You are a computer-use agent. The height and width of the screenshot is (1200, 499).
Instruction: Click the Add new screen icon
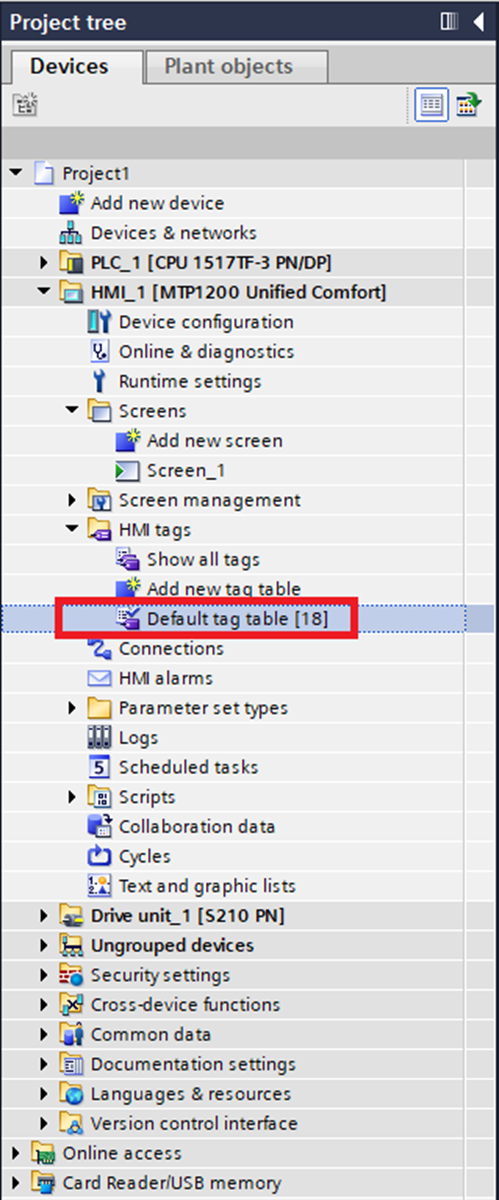(x=128, y=441)
